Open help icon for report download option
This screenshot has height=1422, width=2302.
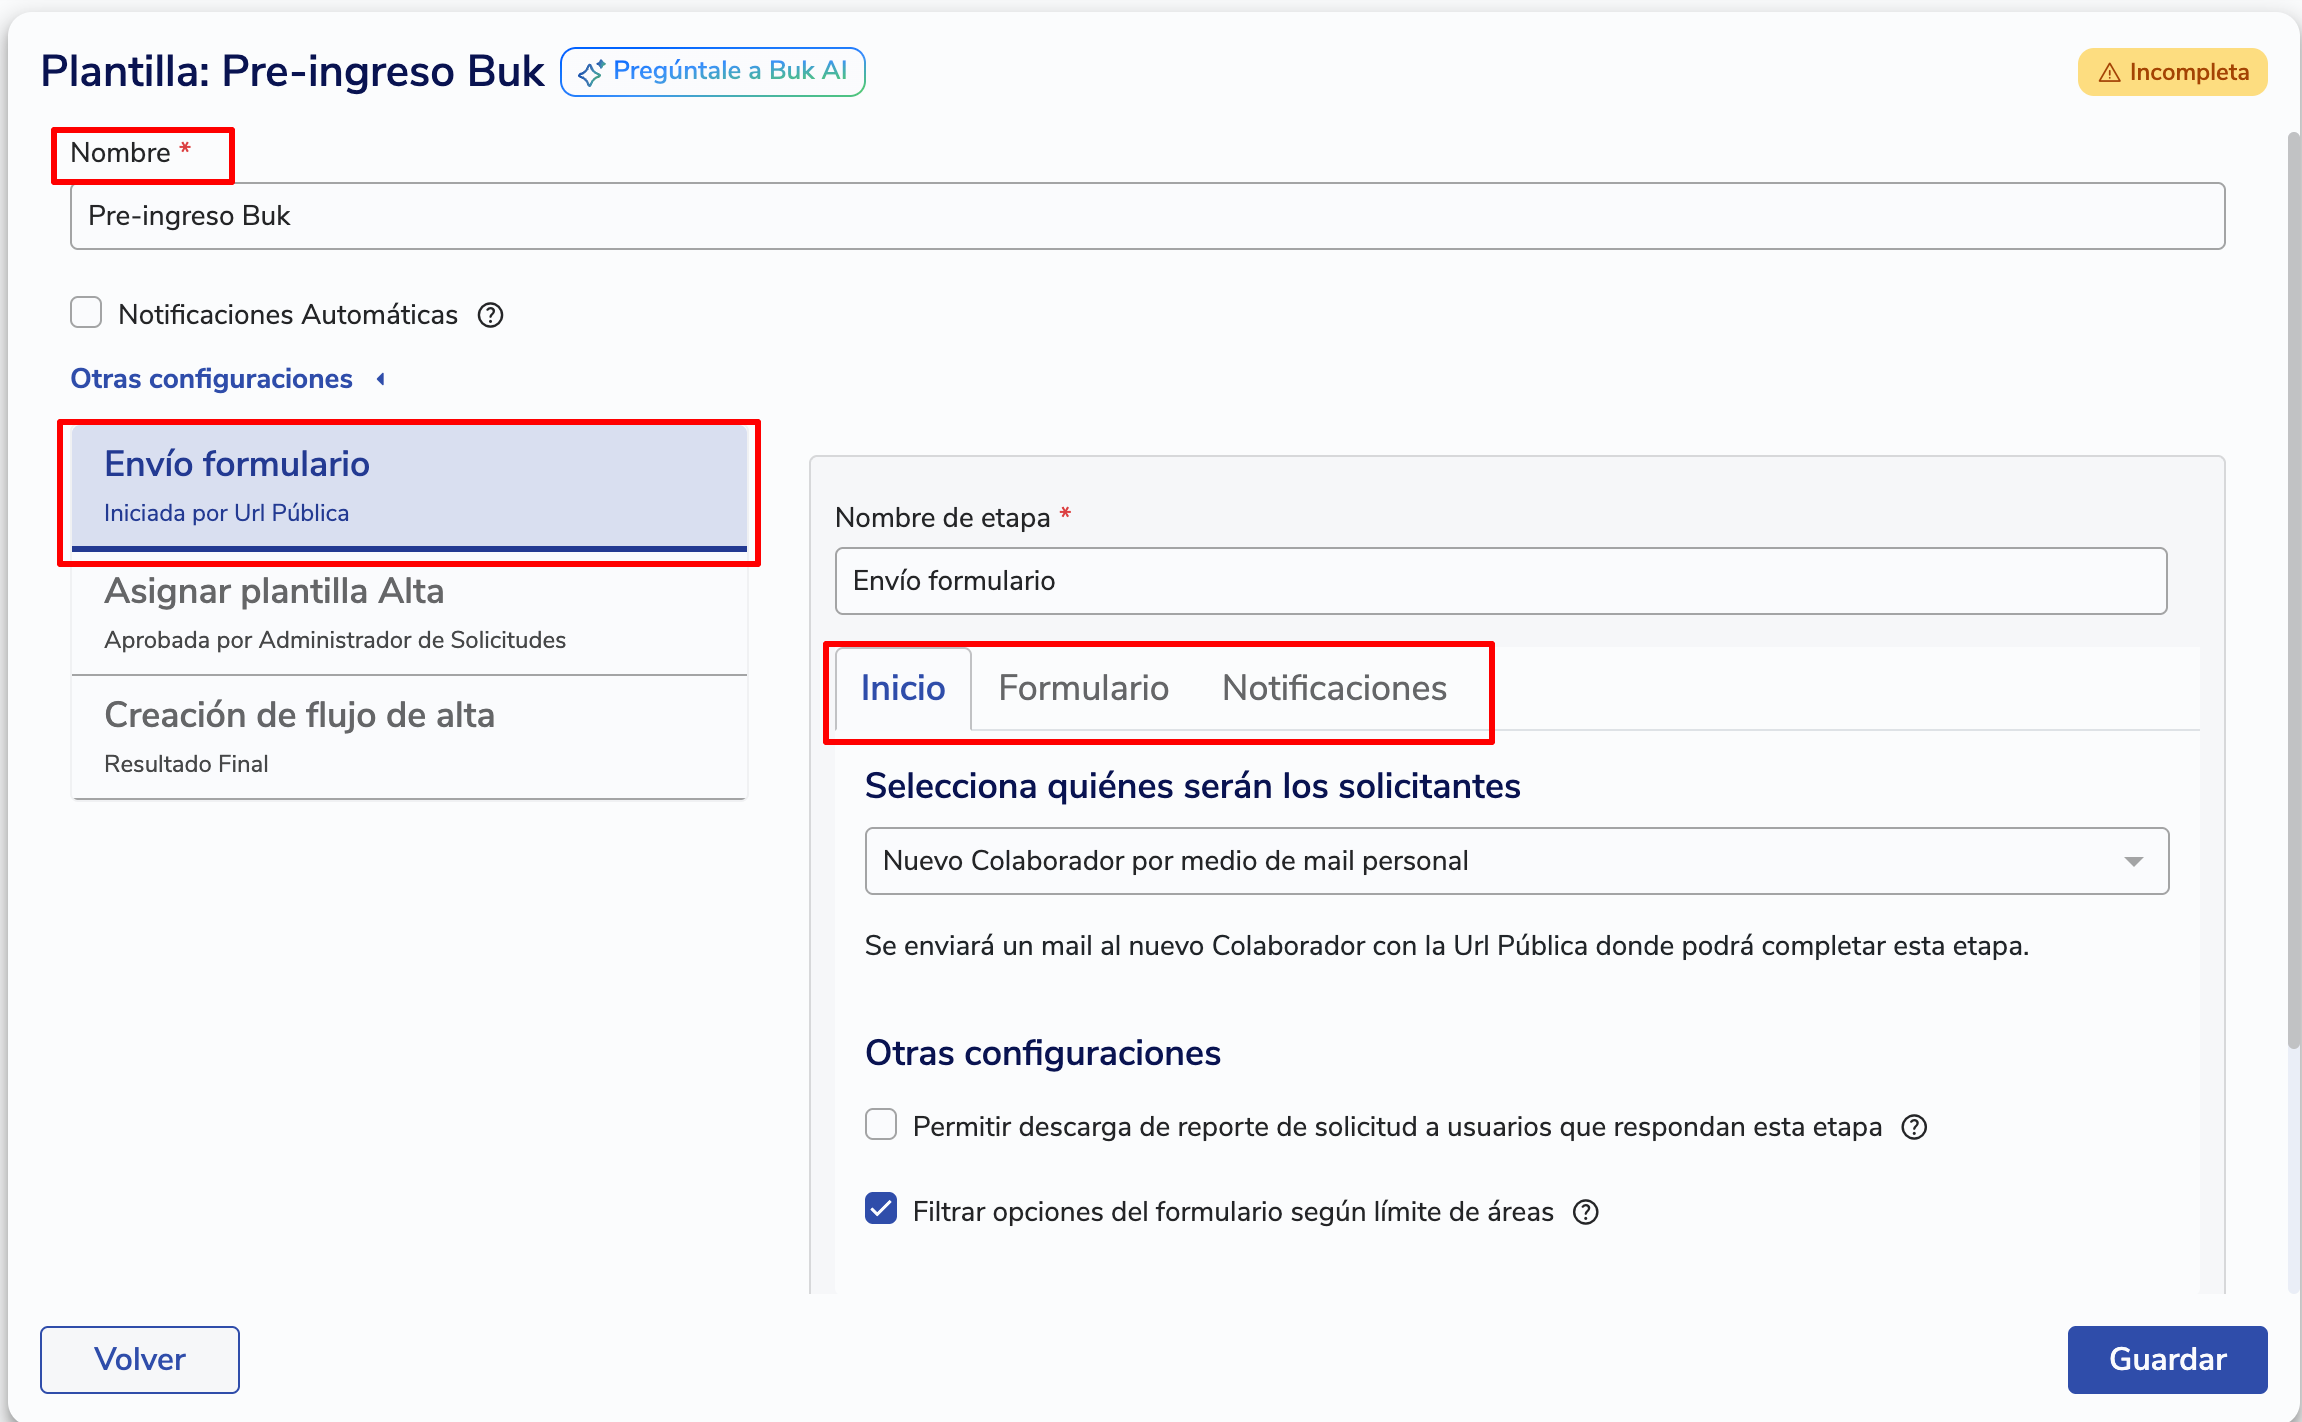click(x=1914, y=1127)
